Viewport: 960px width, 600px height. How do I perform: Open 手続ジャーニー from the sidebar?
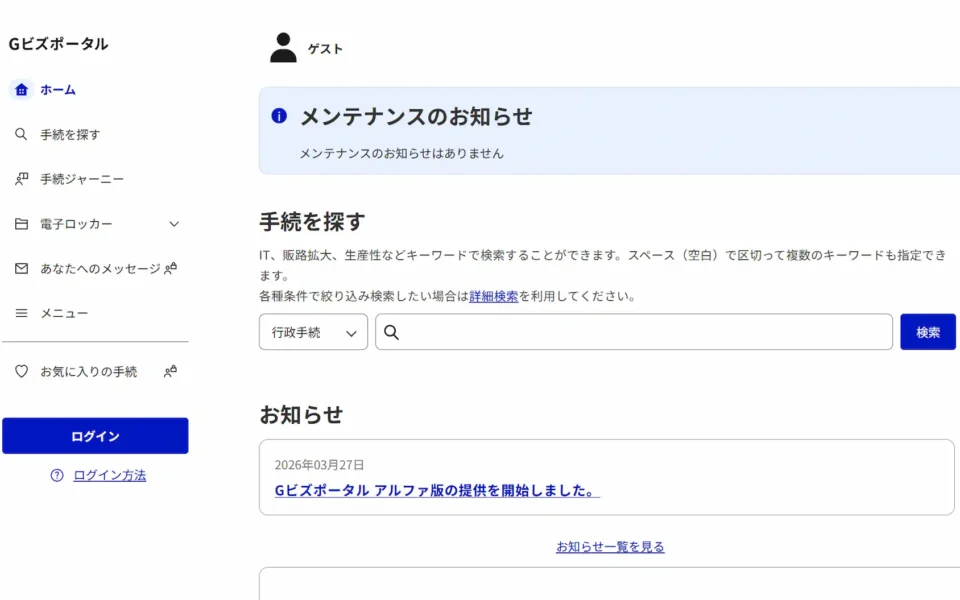82,180
